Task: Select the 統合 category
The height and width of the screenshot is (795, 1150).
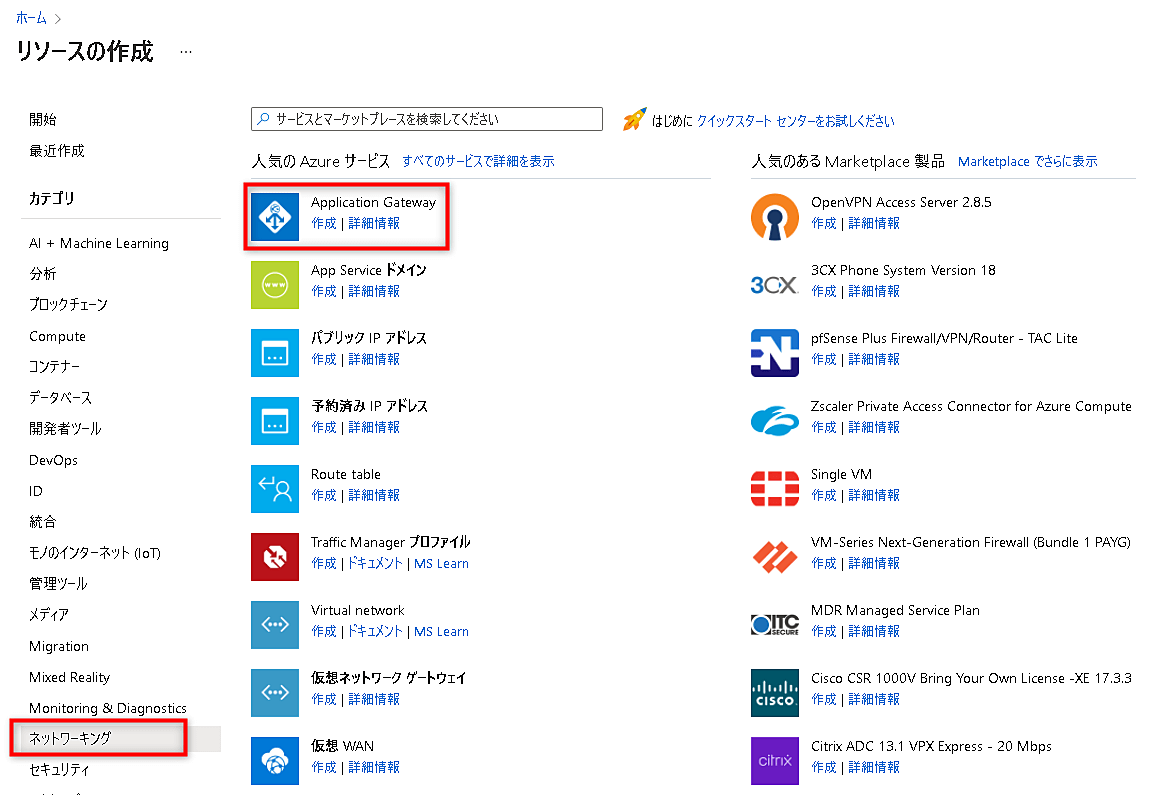Action: [x=43, y=522]
